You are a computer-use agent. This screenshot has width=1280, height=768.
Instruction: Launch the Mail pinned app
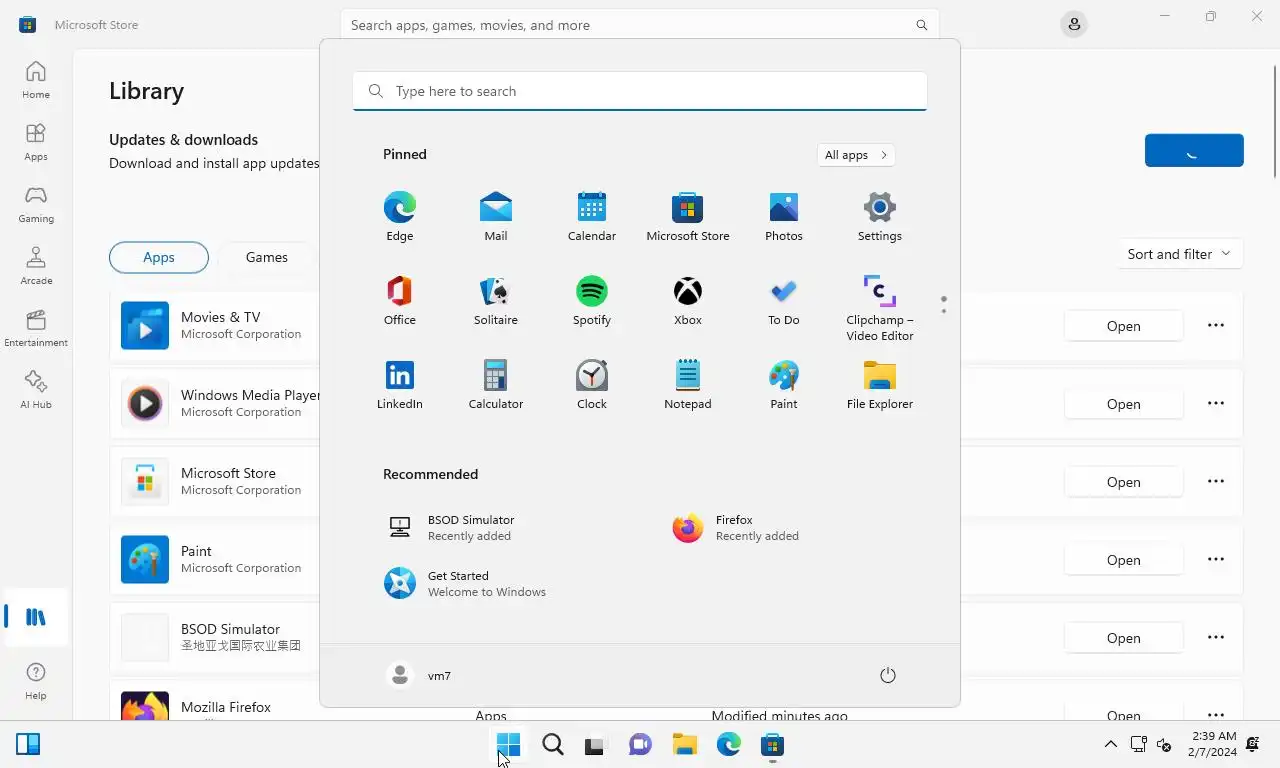click(x=496, y=217)
